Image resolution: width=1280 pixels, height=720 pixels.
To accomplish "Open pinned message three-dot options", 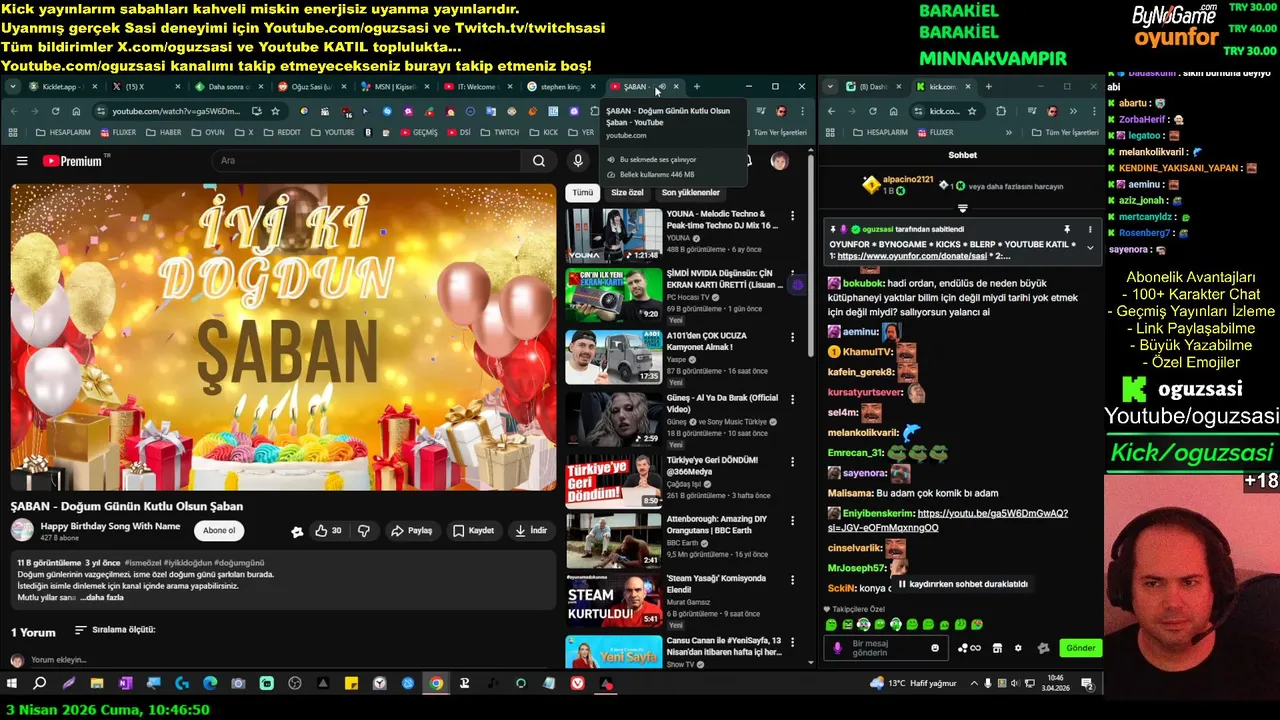I will click(x=1090, y=229).
